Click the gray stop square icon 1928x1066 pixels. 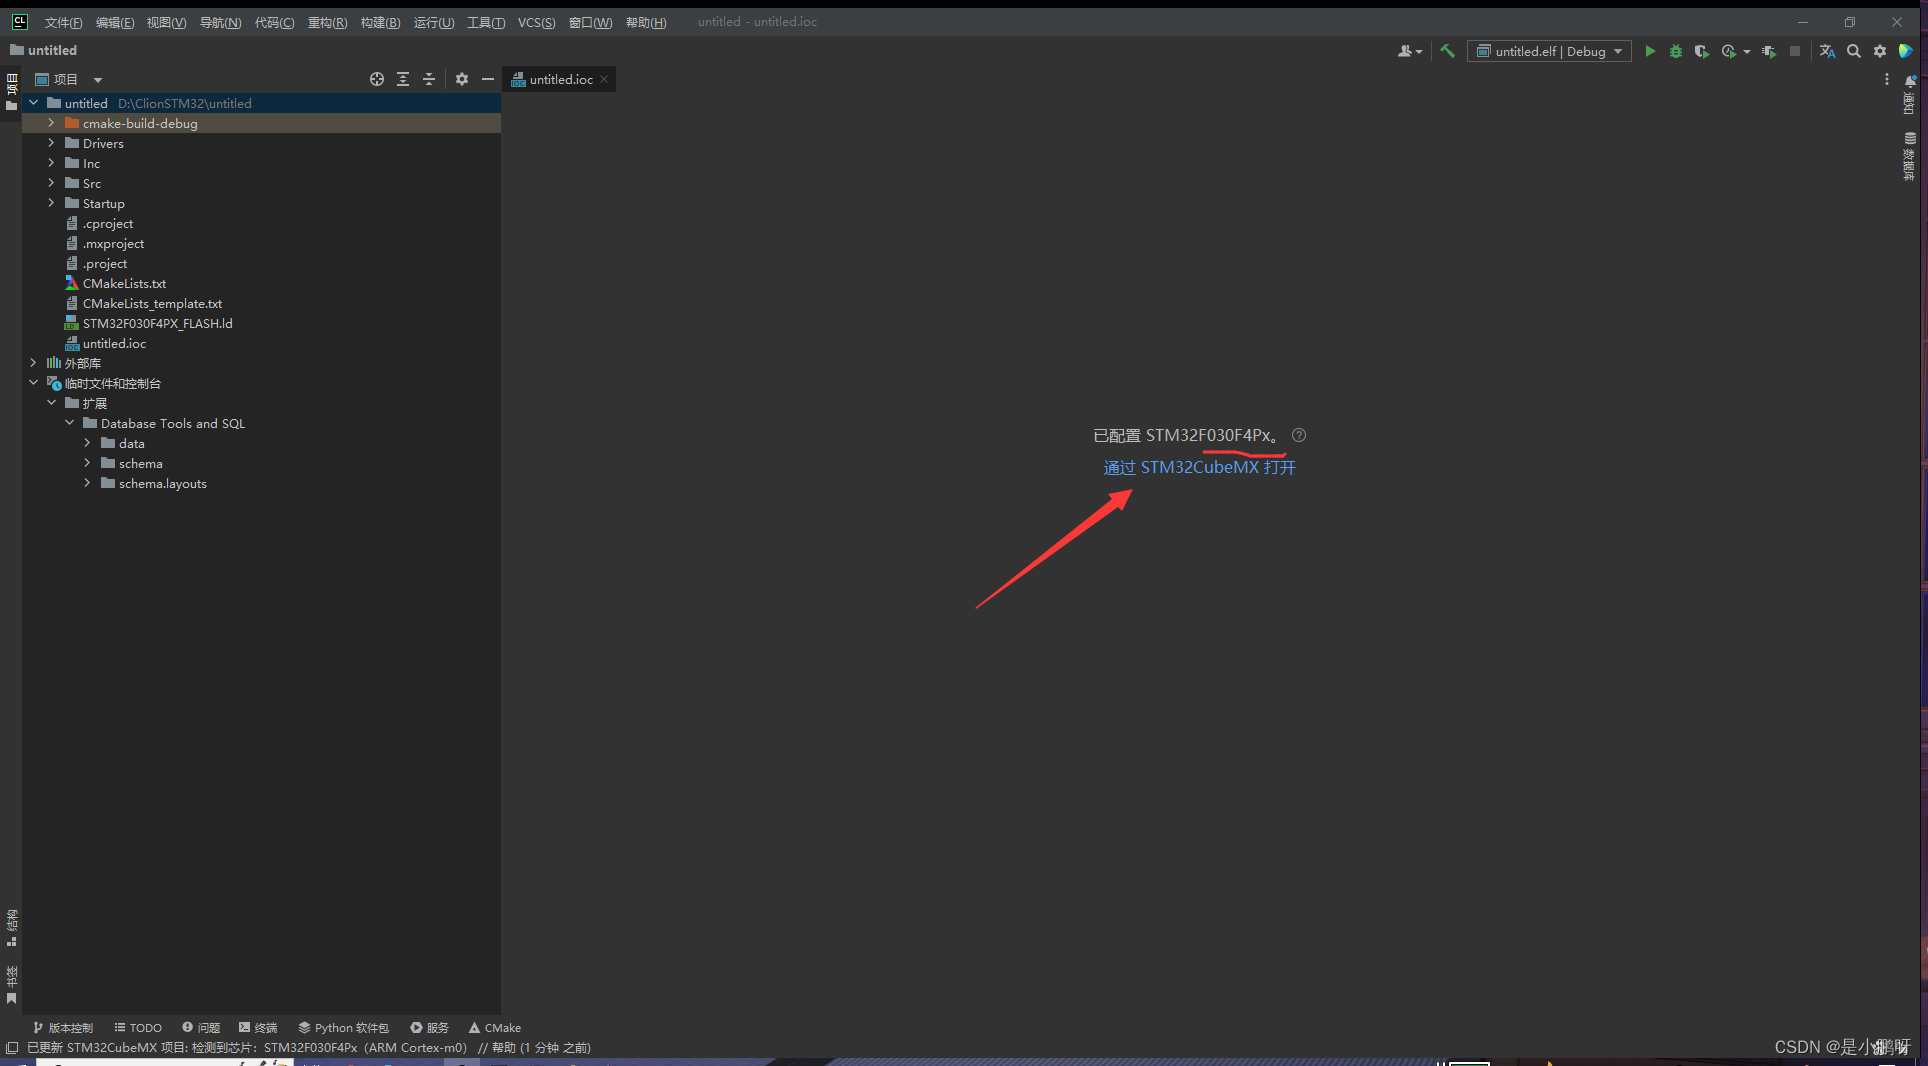click(1795, 51)
